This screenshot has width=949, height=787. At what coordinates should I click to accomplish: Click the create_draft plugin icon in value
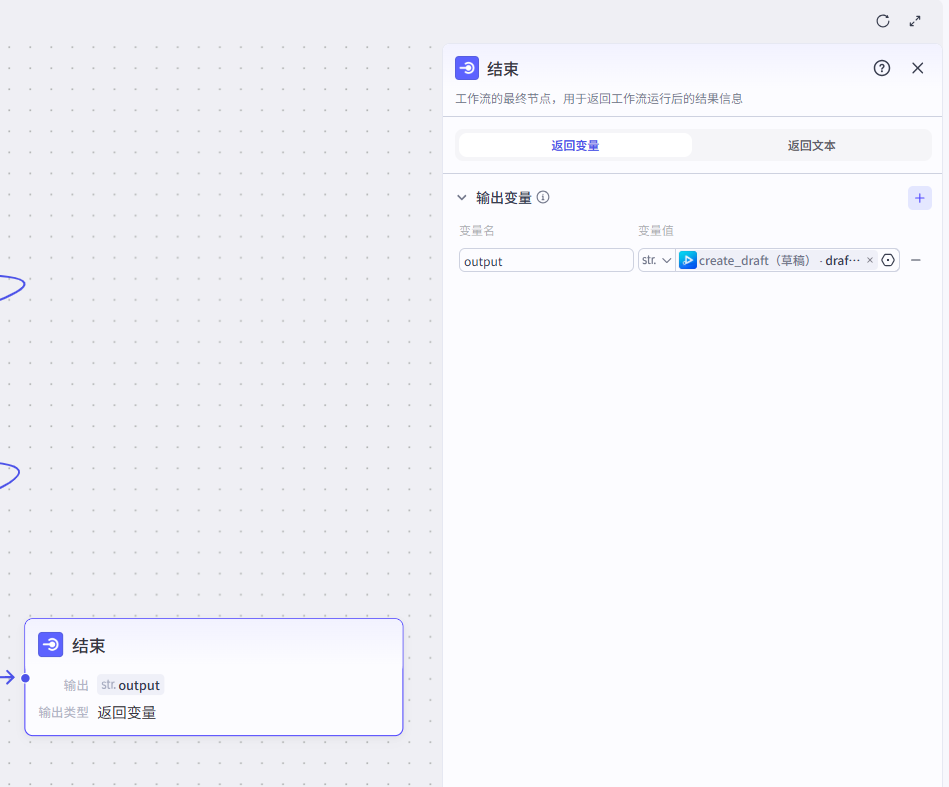click(688, 260)
